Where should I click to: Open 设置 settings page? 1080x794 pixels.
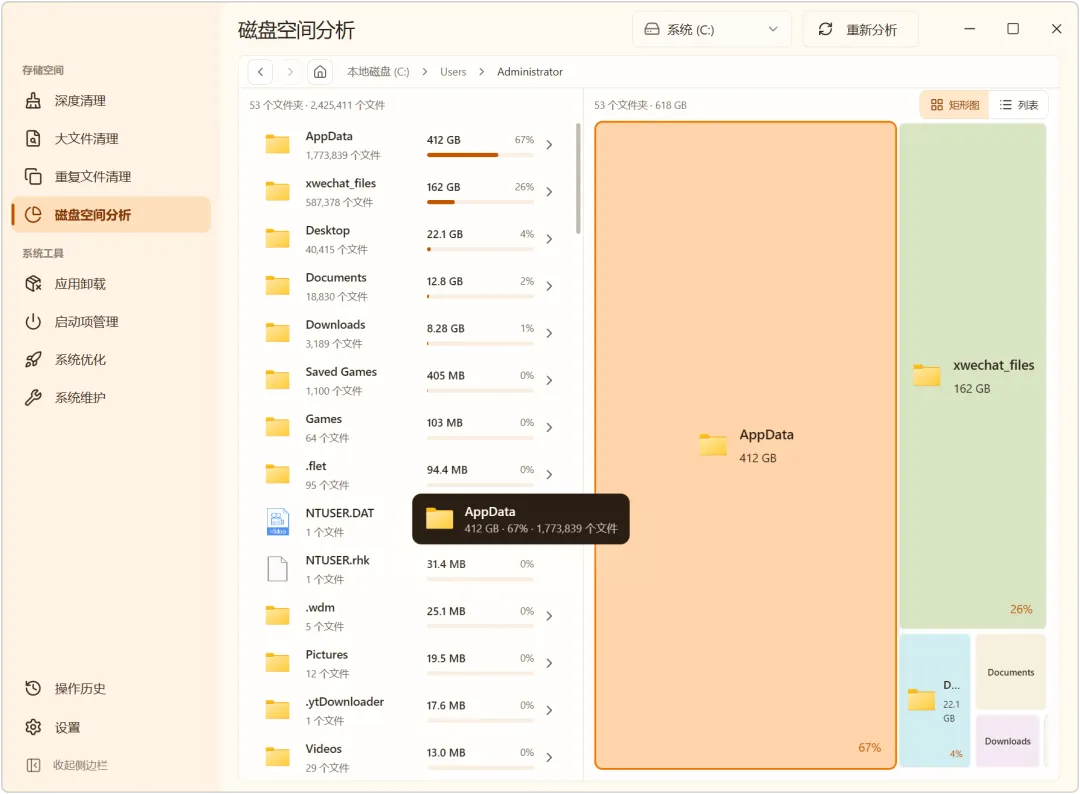tap(111, 727)
